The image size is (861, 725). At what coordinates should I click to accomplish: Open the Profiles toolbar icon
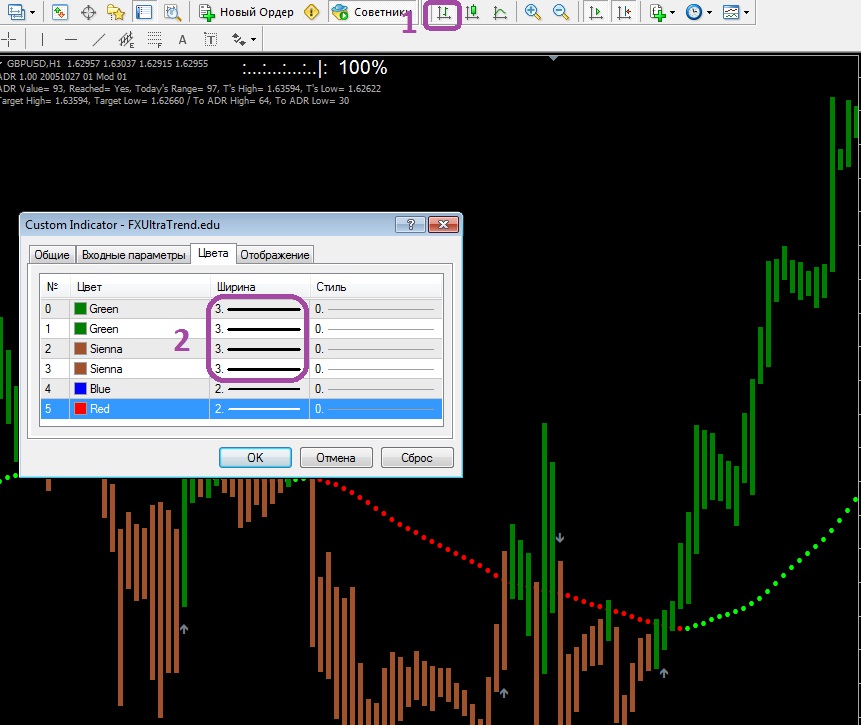click(x=16, y=12)
